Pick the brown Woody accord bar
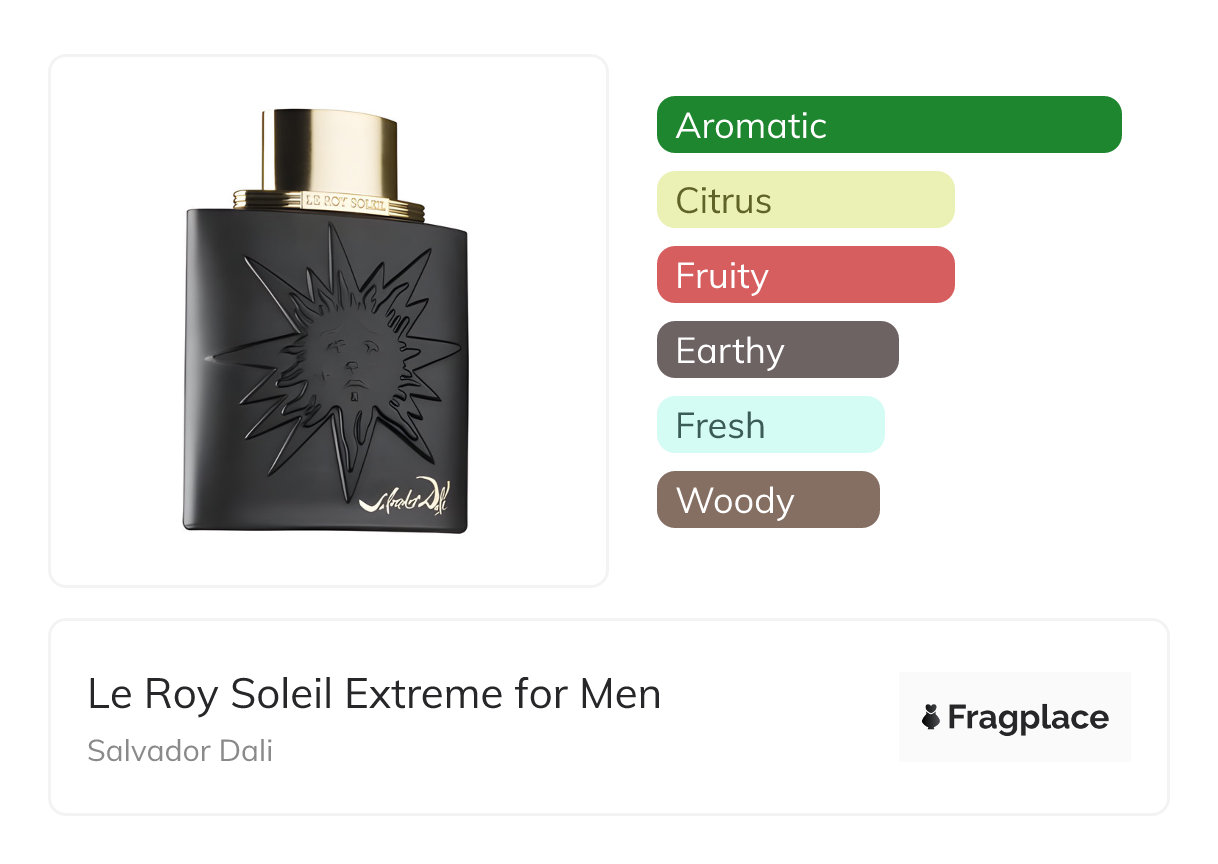Screen dimensions: 1218x864 click(x=768, y=500)
